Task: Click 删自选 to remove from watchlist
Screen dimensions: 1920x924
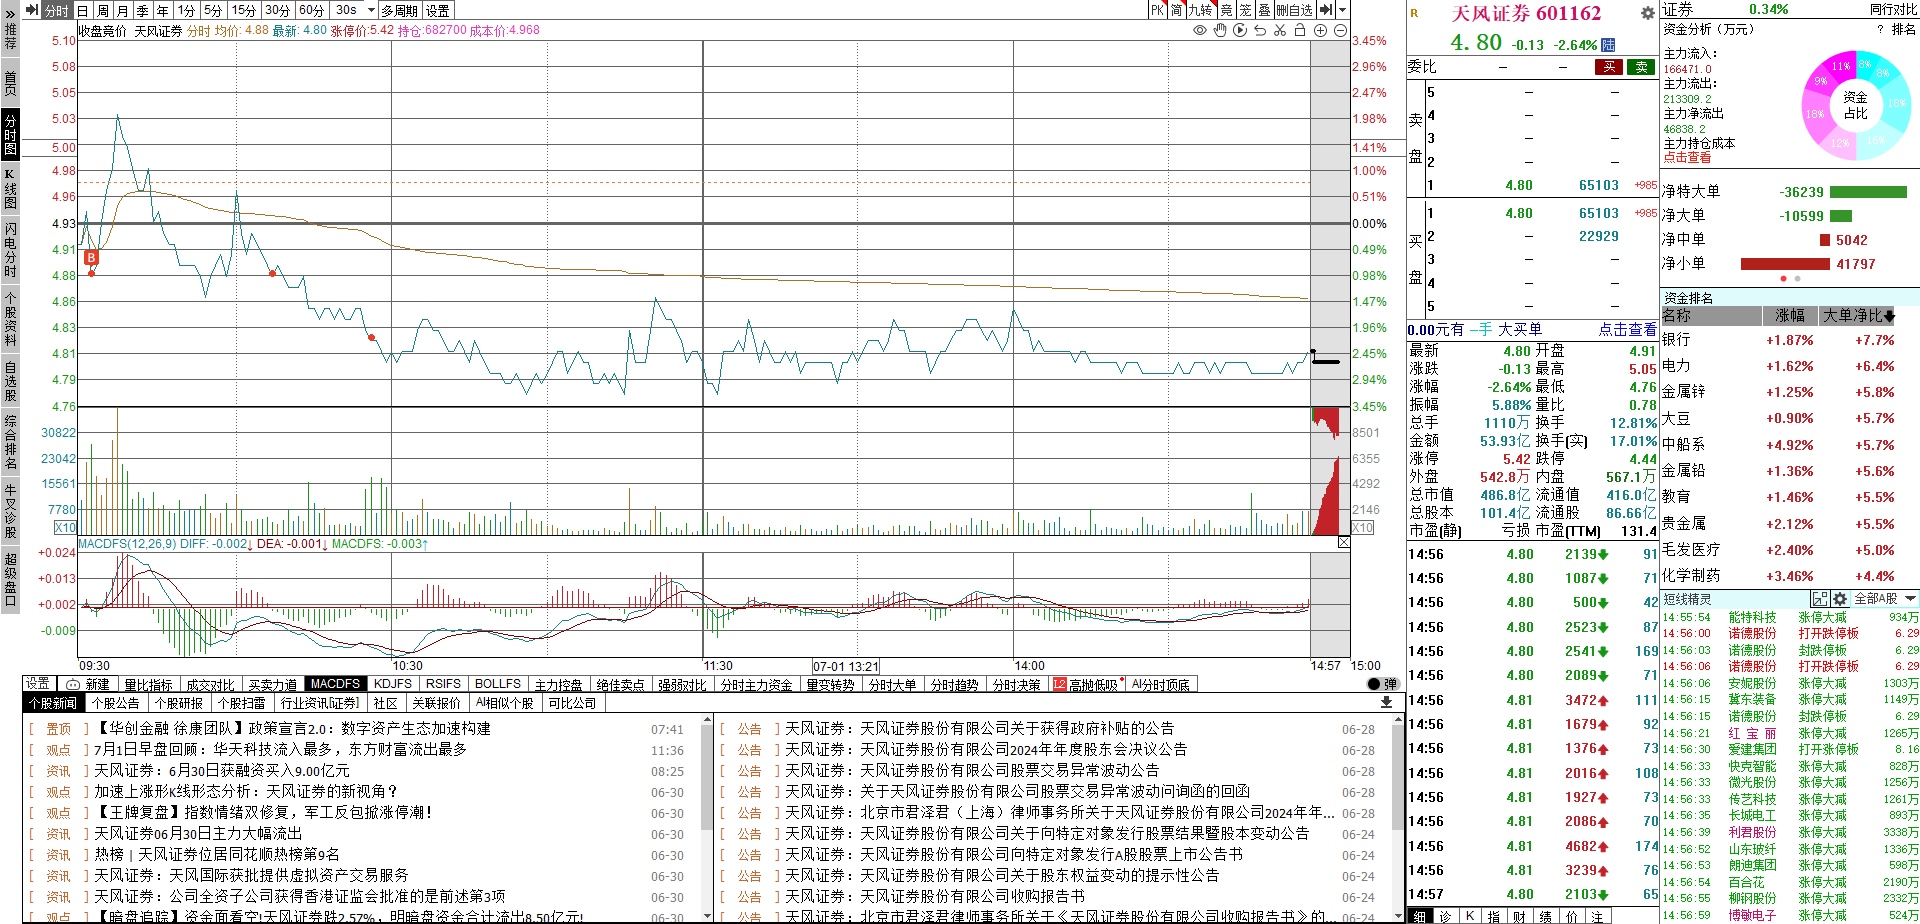Action: click(1294, 10)
